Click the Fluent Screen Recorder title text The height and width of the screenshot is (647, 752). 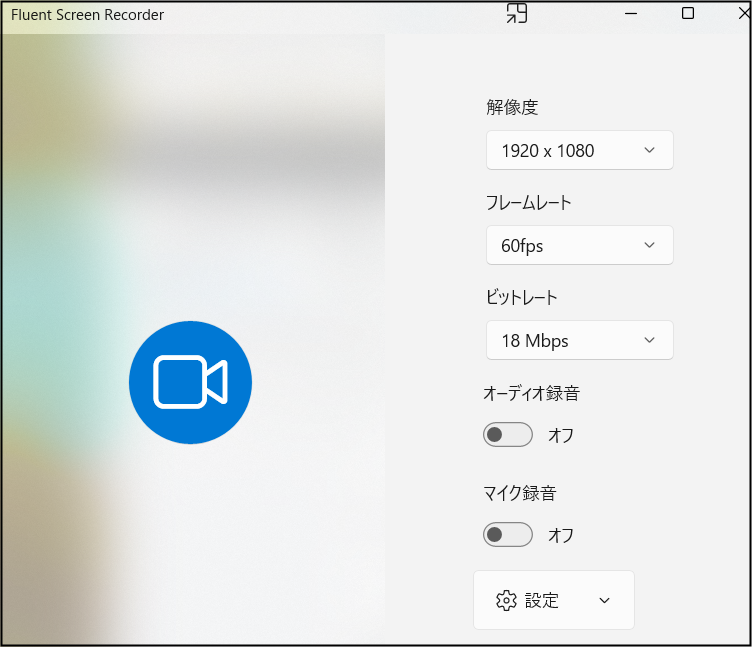[x=87, y=15]
